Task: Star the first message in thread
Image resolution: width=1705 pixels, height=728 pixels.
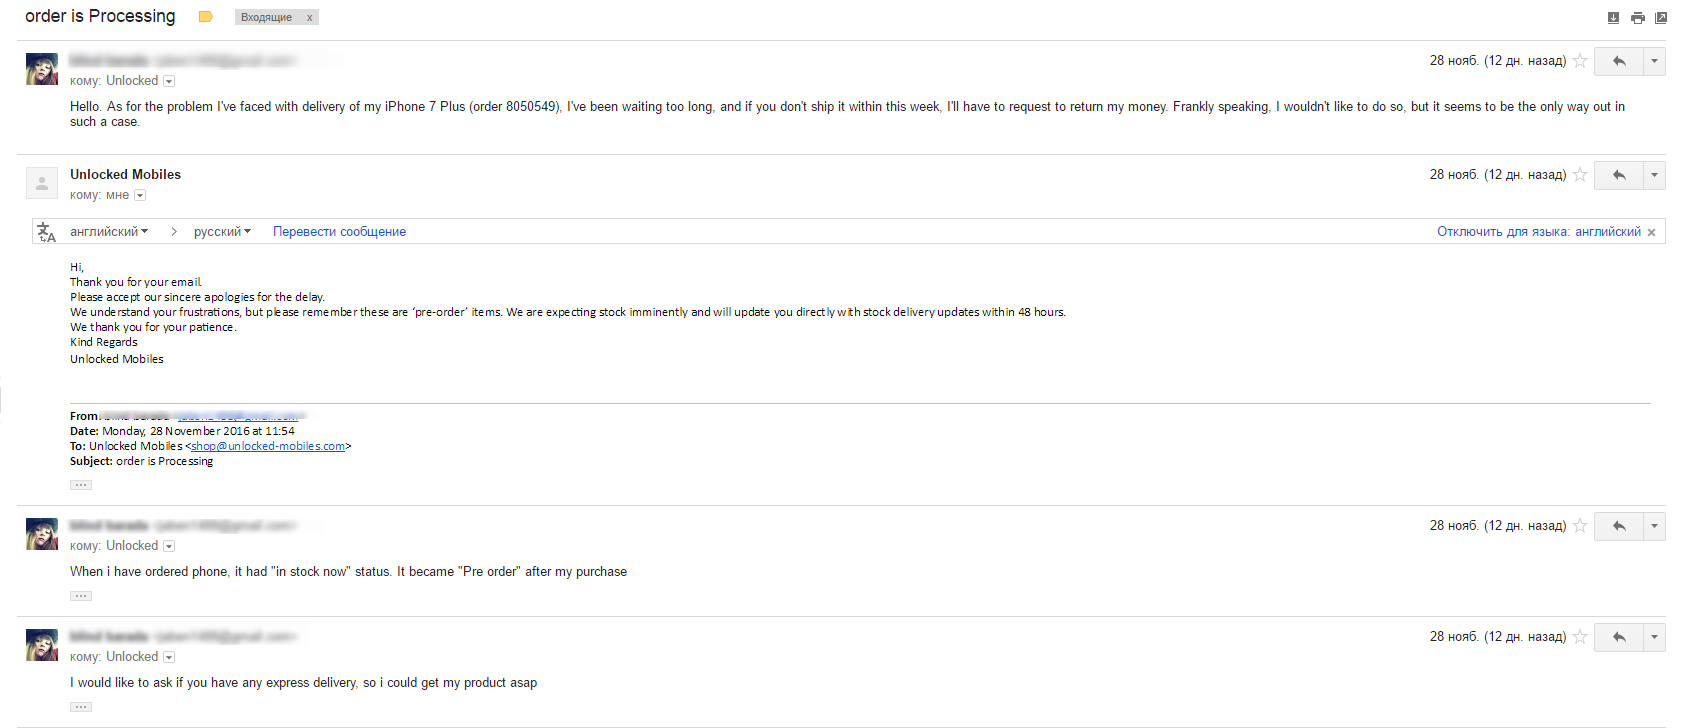Action: pos(1580,61)
